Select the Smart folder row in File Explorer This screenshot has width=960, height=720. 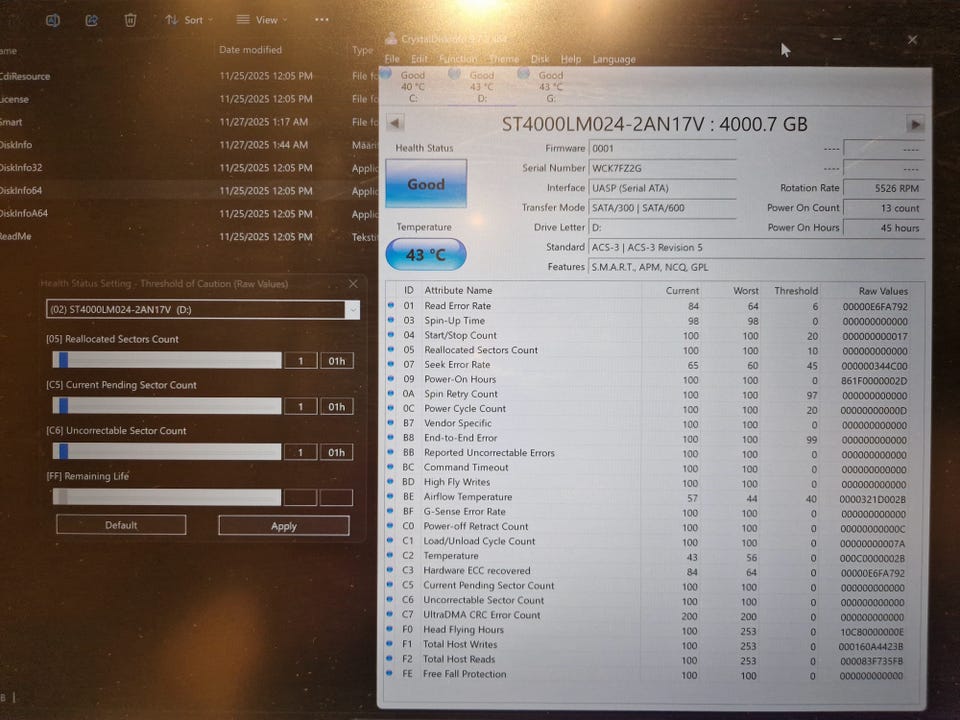point(190,122)
